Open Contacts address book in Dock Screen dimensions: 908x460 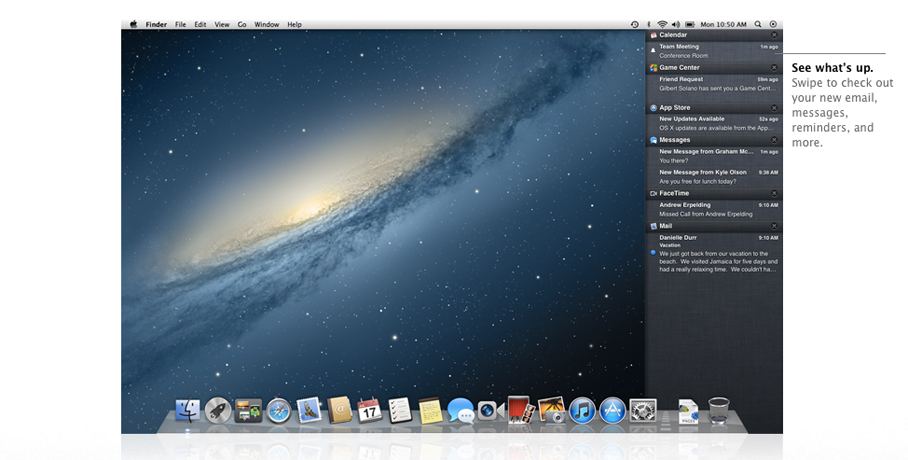coord(339,410)
